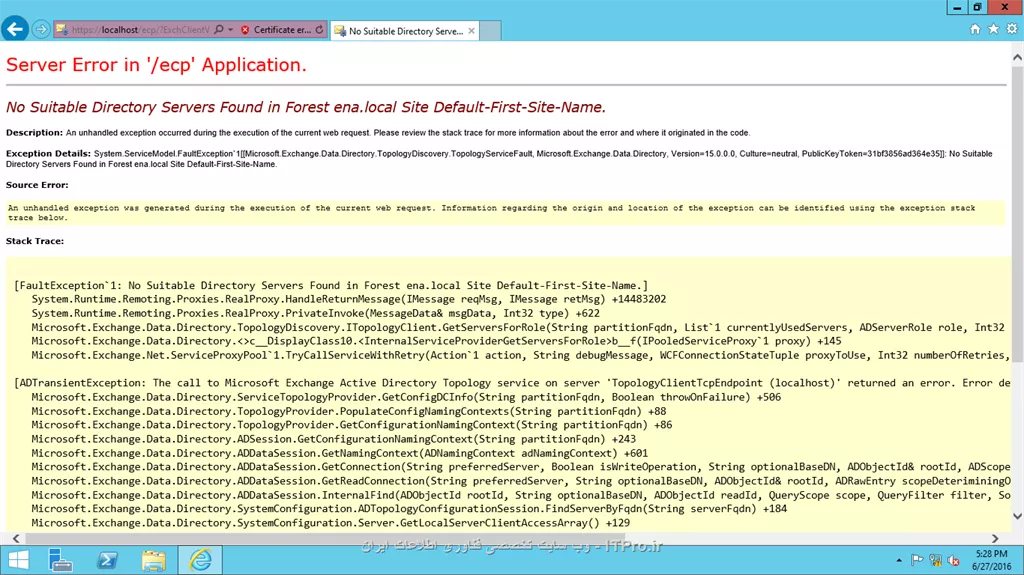Open the Favorites star icon

coord(993,29)
